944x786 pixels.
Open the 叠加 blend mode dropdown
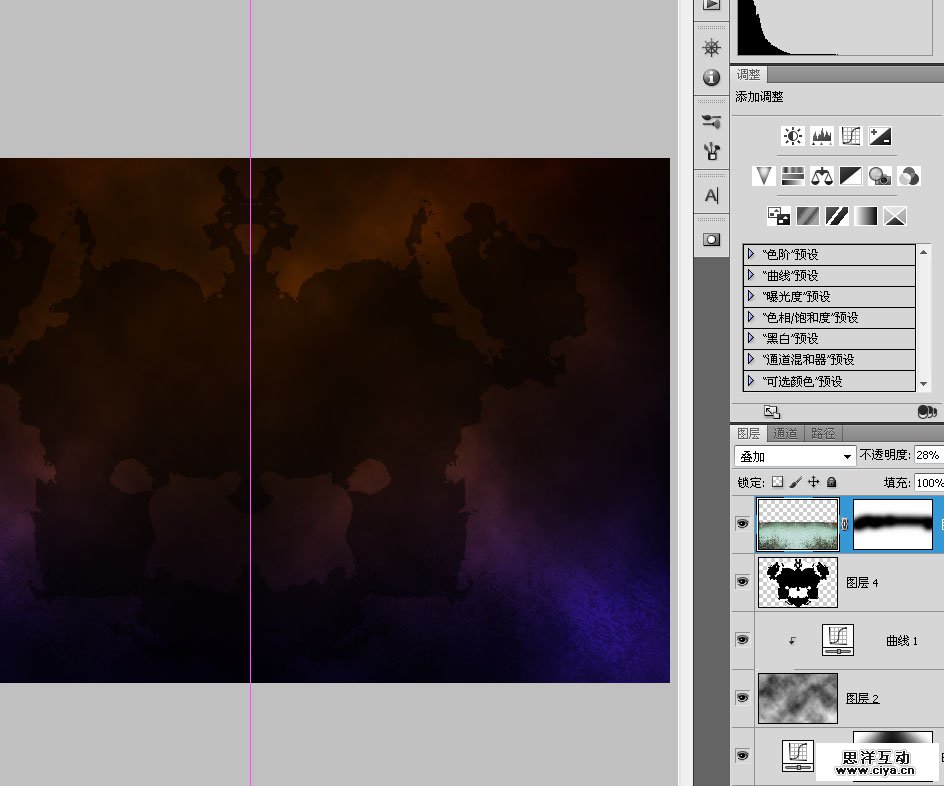[795, 456]
